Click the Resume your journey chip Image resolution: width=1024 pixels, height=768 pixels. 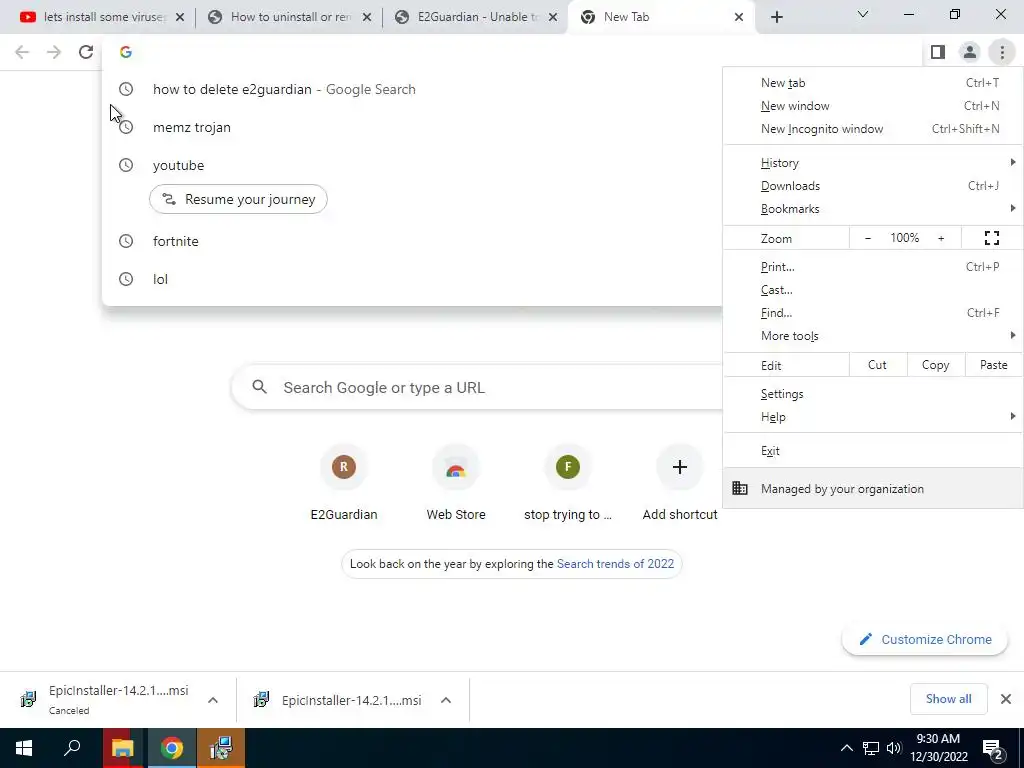tap(238, 199)
